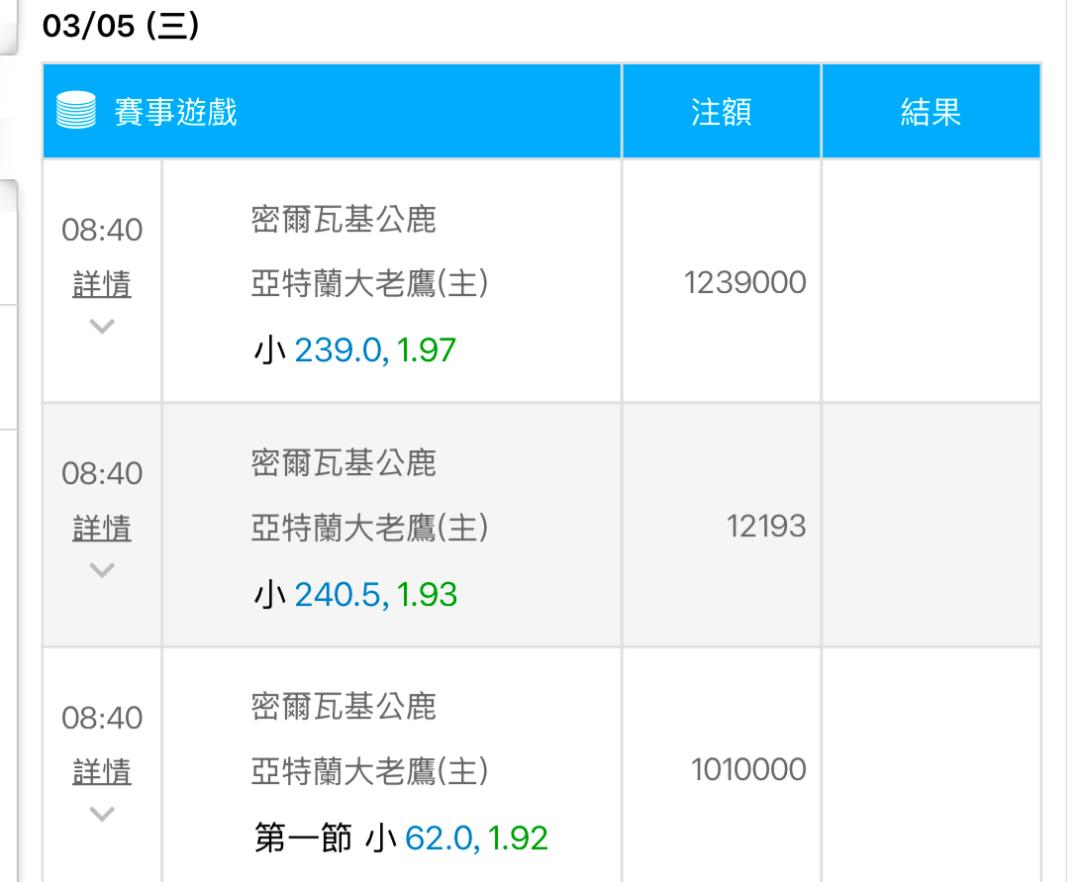Viewport: 1080px width, 882px height.
Task: Click bet amount 1239000
Action: (745, 282)
